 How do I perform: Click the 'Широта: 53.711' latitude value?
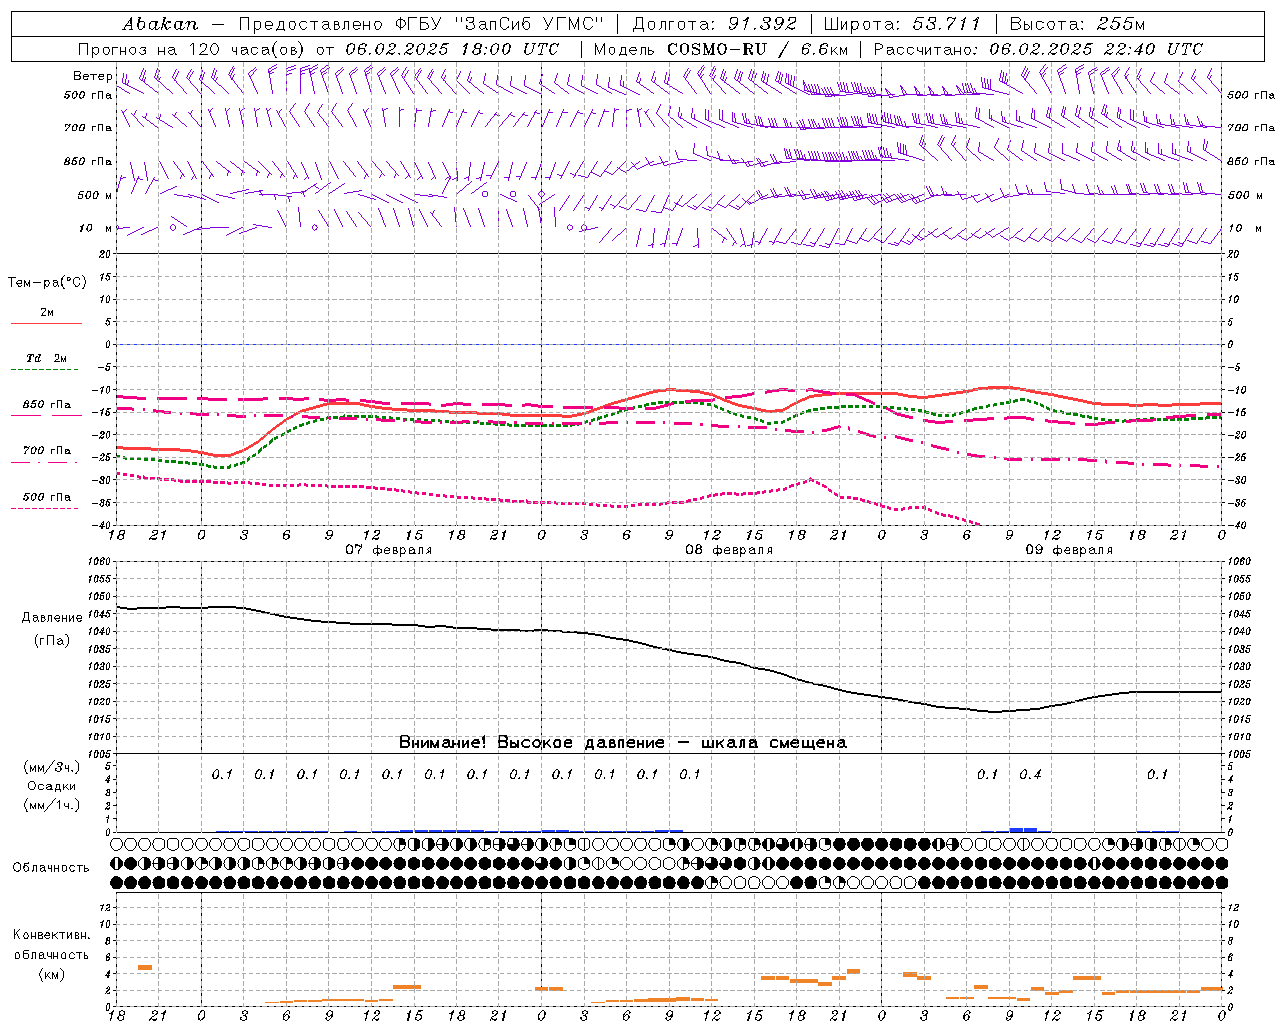902,24
